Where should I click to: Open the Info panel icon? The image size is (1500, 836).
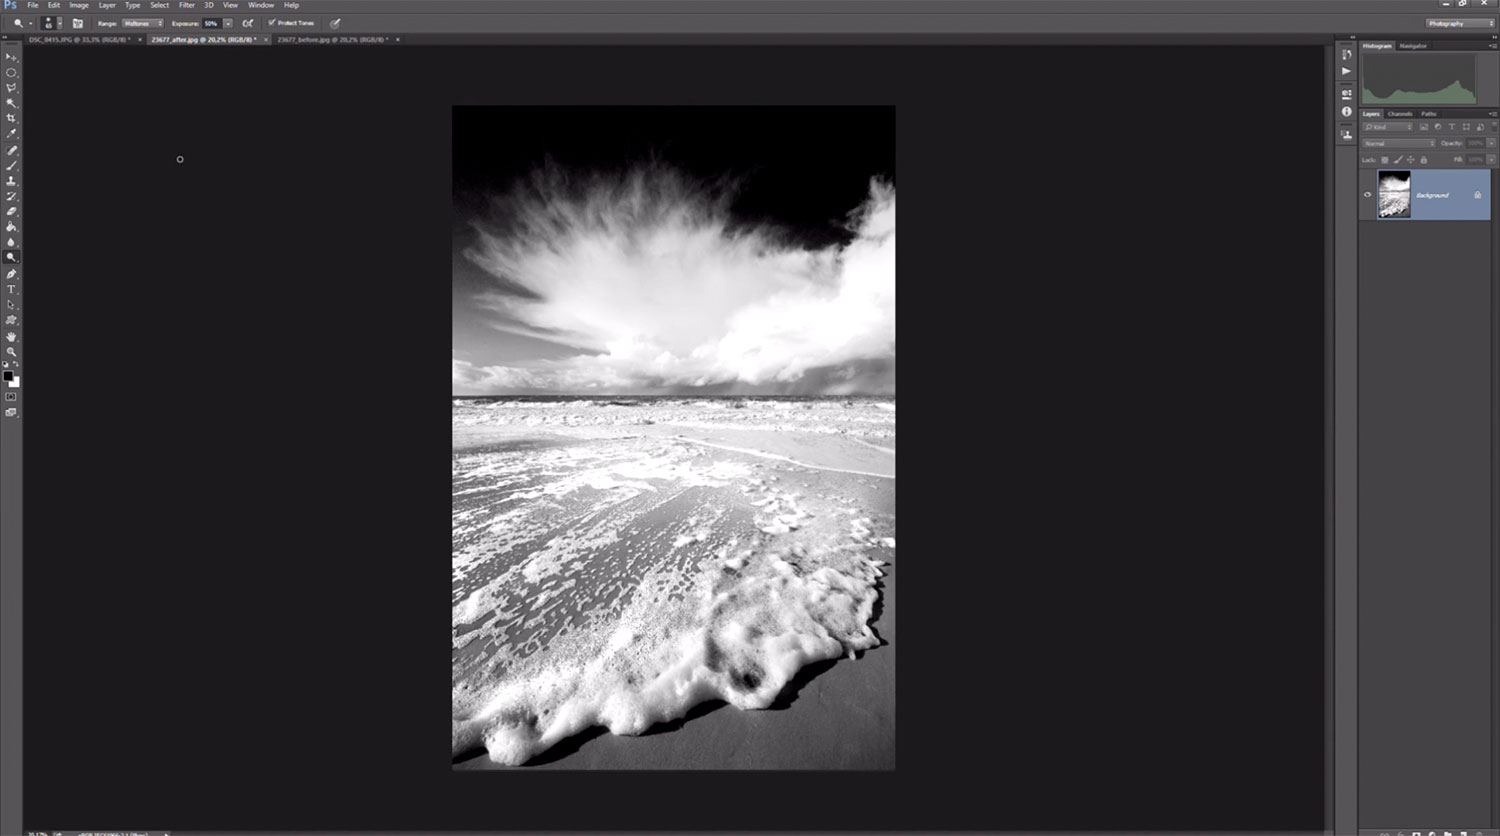(1346, 112)
